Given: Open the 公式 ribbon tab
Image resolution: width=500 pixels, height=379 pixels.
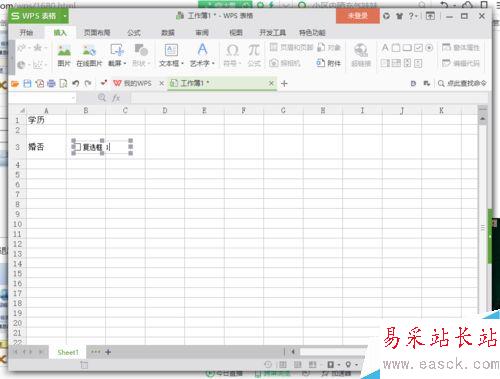Looking at the screenshot, I should pyautogui.click(x=134, y=32).
